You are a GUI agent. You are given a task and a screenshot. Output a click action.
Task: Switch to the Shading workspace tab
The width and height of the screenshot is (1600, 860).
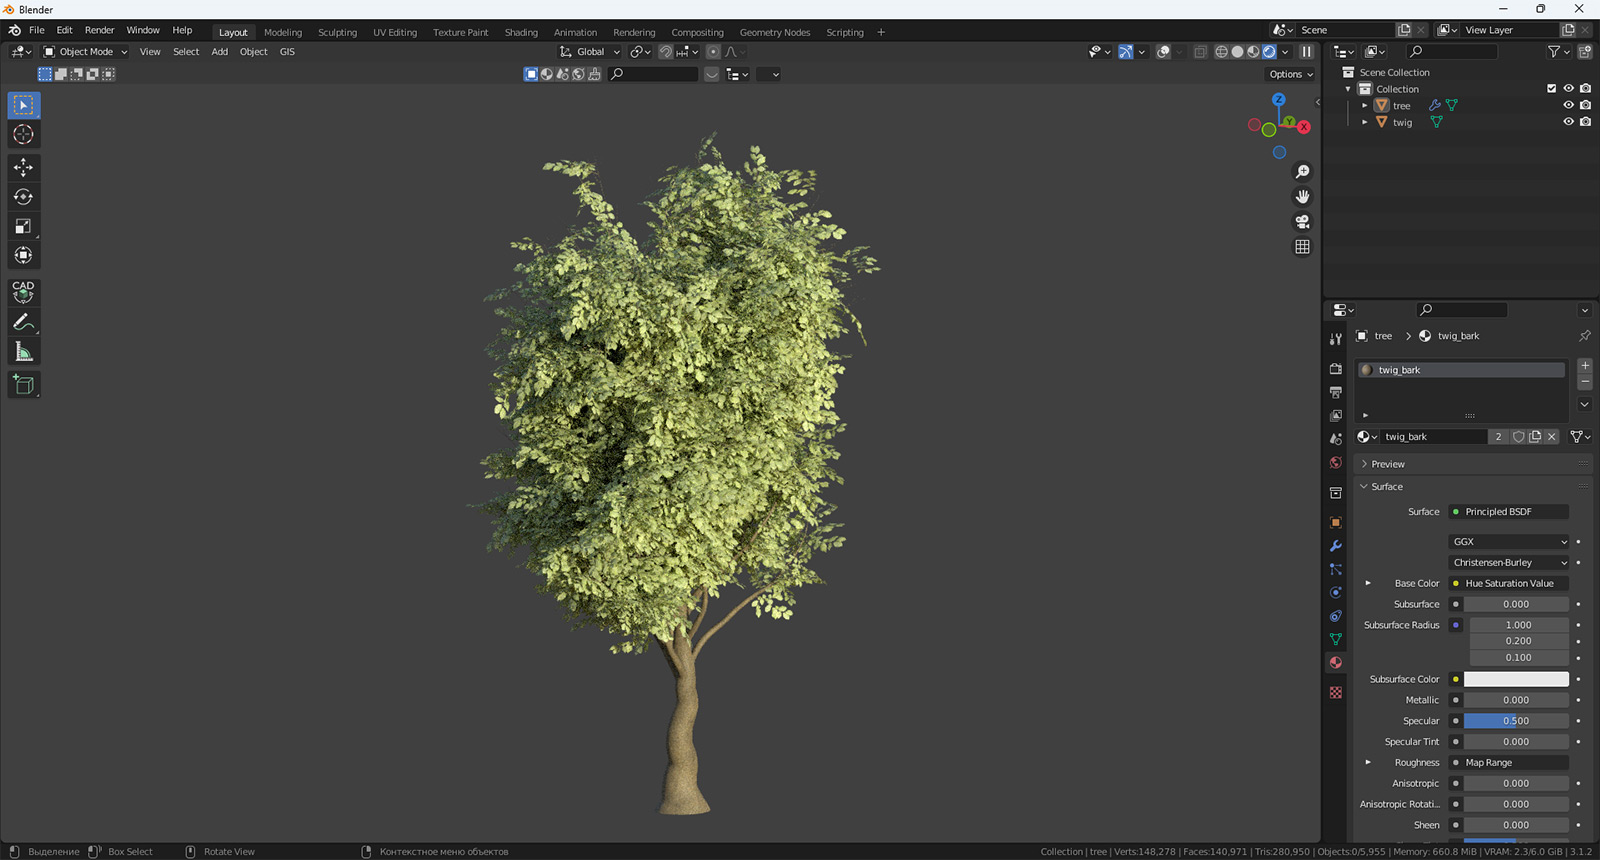(520, 32)
